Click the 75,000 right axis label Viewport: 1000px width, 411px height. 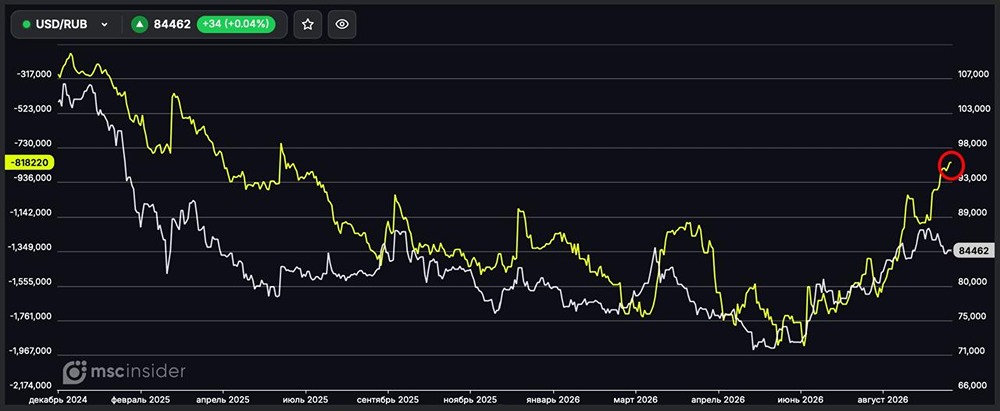pyautogui.click(x=973, y=317)
